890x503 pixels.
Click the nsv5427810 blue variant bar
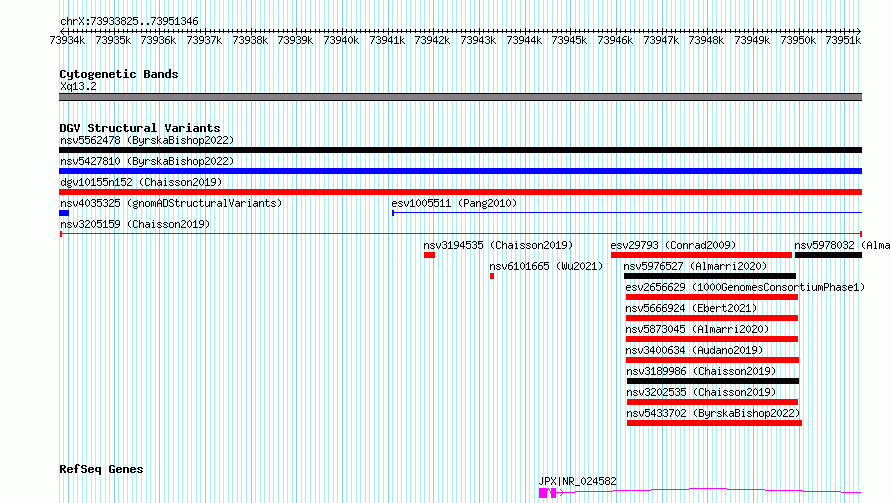pyautogui.click(x=460, y=171)
